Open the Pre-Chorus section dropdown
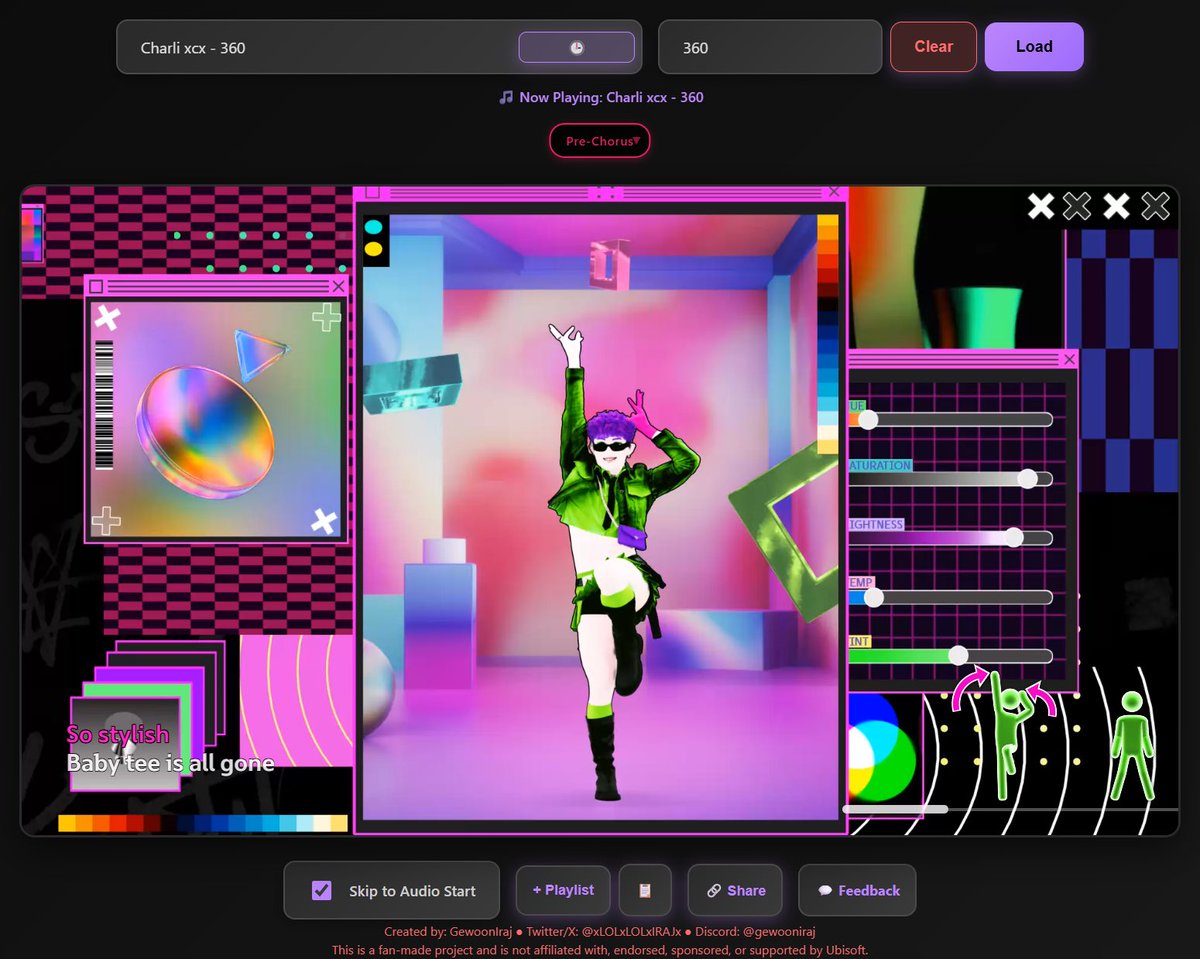 [600, 140]
